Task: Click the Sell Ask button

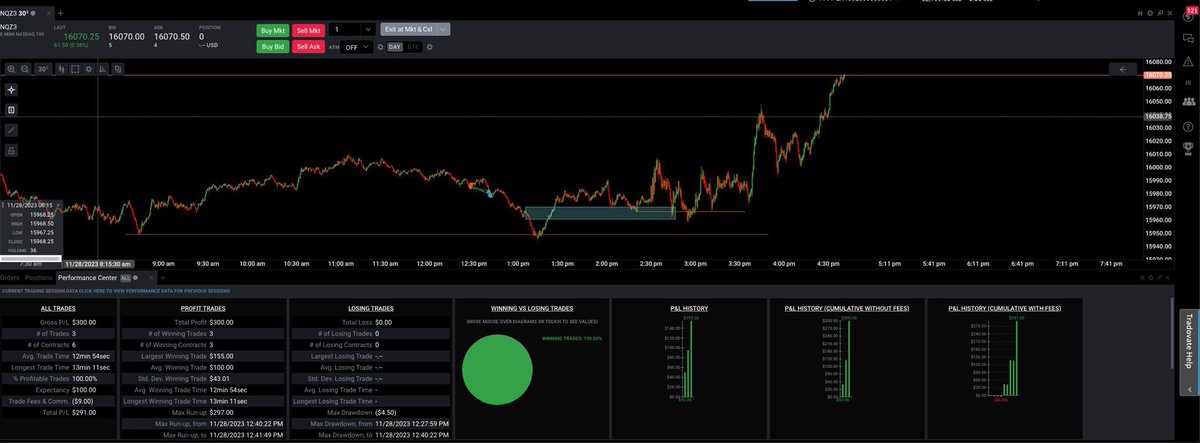Action: [x=308, y=47]
